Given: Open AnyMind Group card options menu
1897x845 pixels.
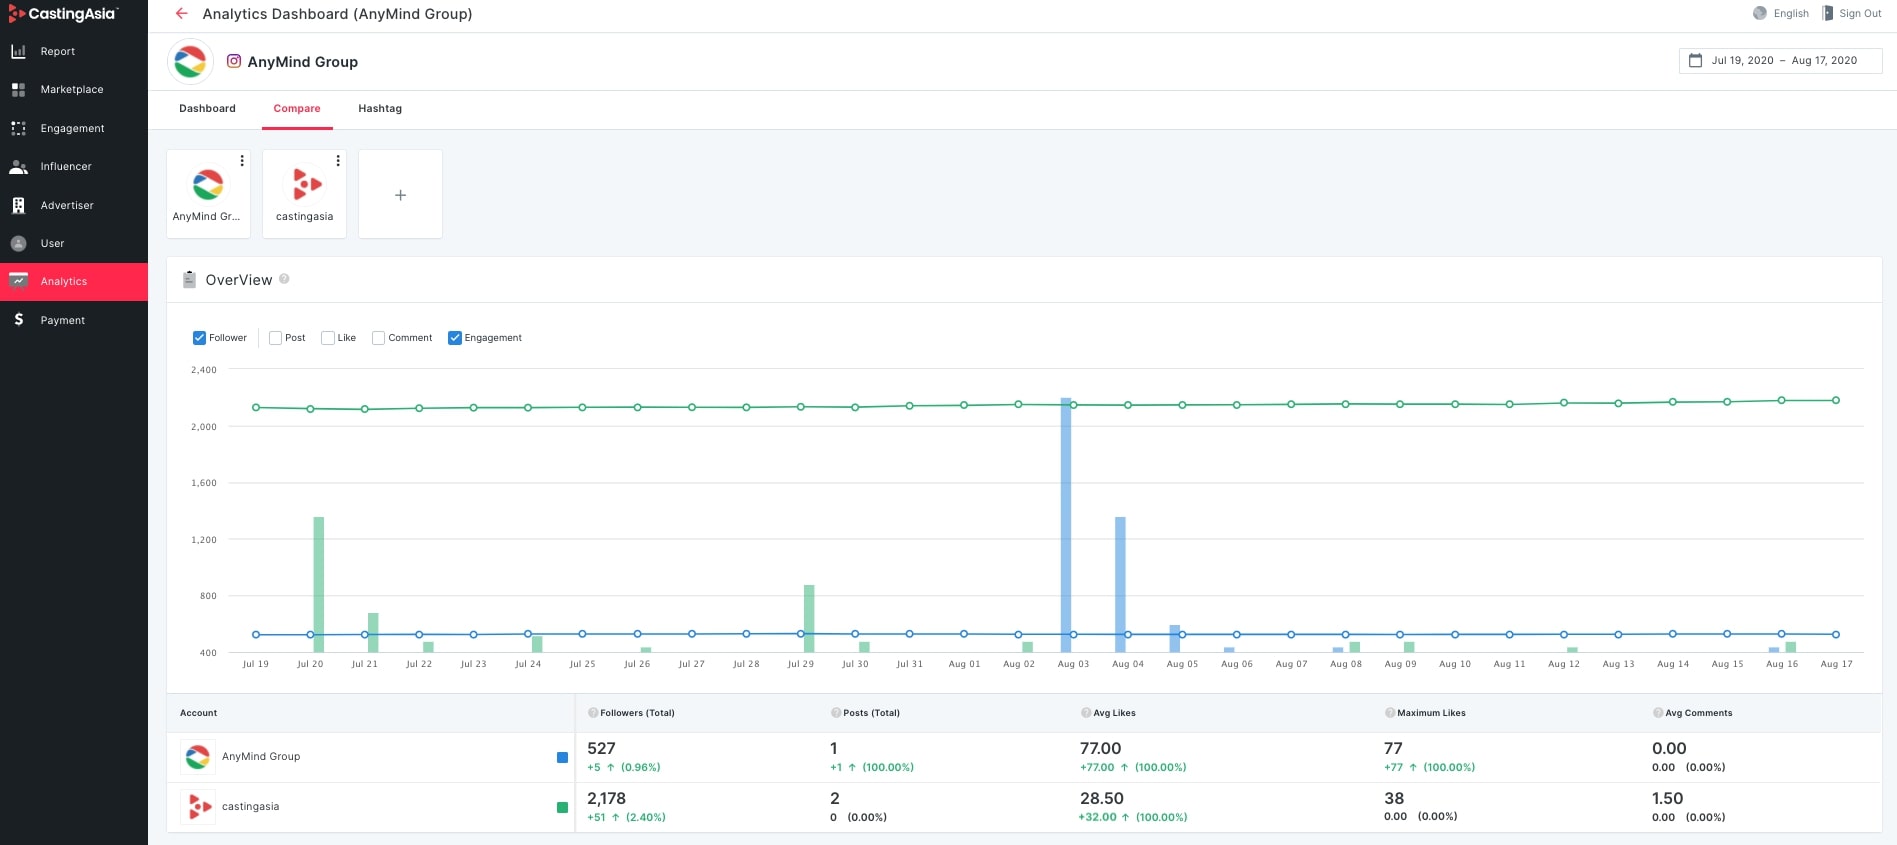Looking at the screenshot, I should [242, 161].
